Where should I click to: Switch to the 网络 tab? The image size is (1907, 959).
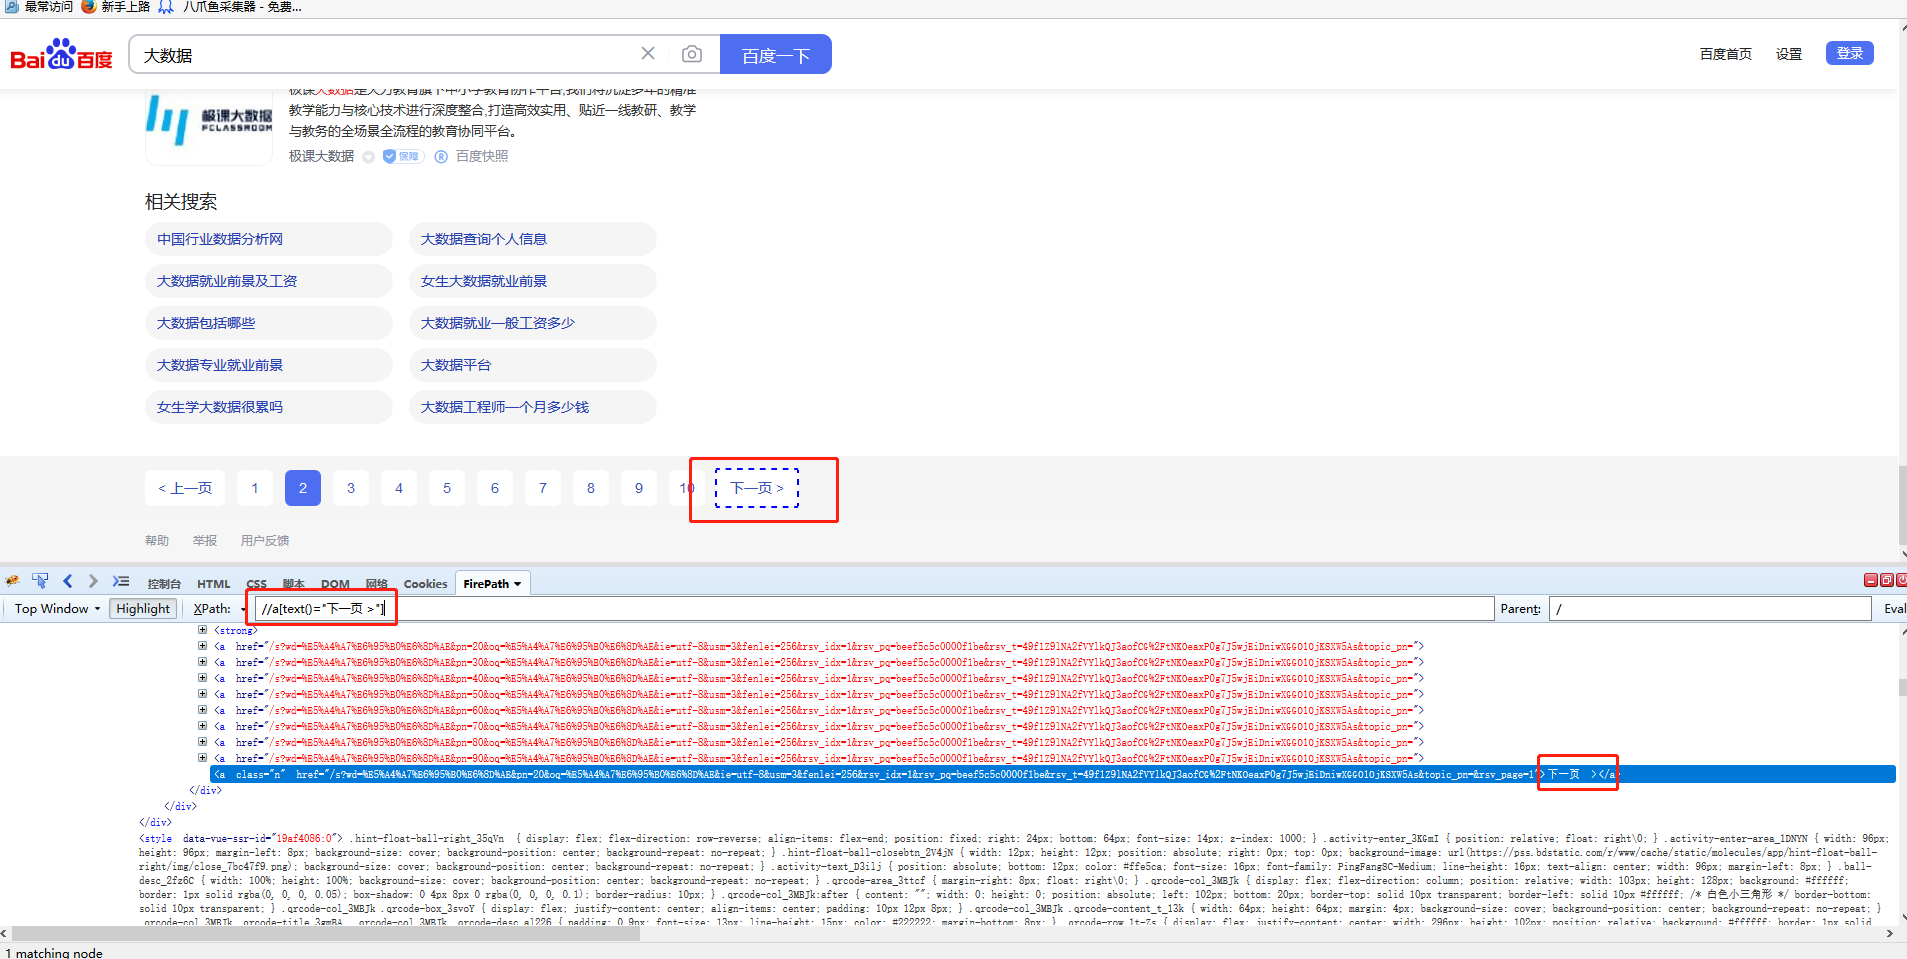point(376,584)
